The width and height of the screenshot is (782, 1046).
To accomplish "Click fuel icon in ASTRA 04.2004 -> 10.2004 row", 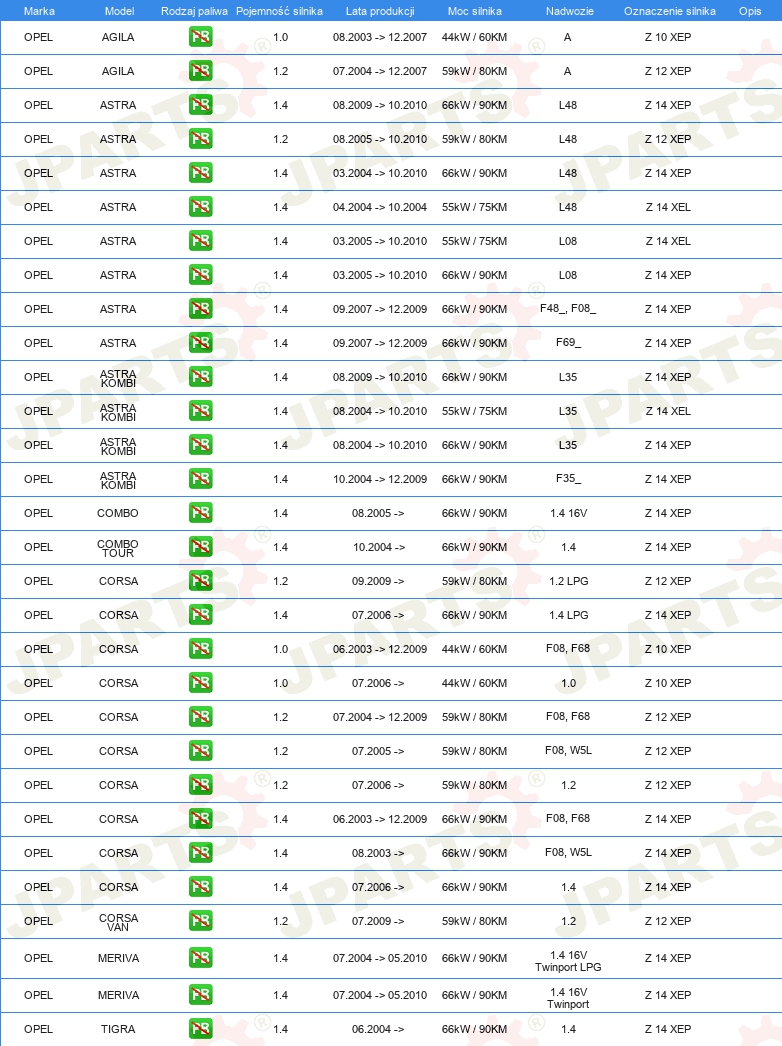I will pyautogui.click(x=200, y=207).
